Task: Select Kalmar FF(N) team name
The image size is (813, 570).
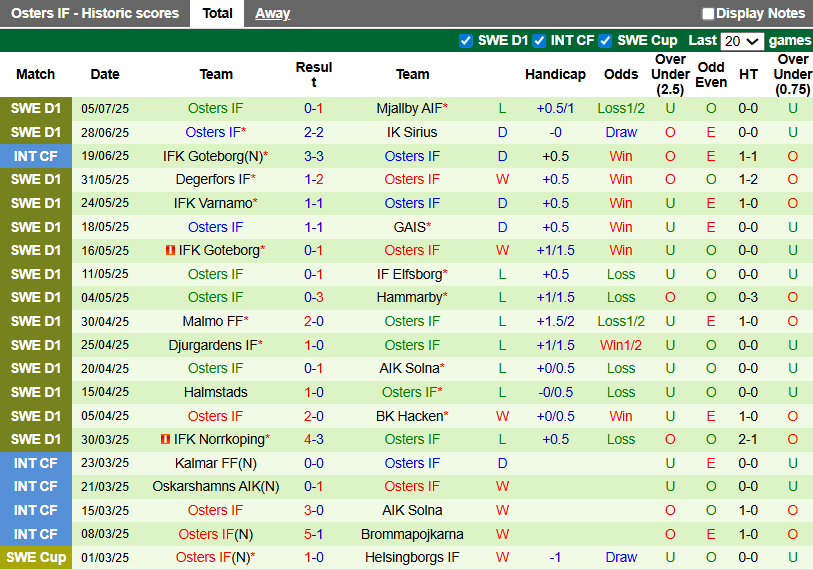Action: [x=215, y=464]
